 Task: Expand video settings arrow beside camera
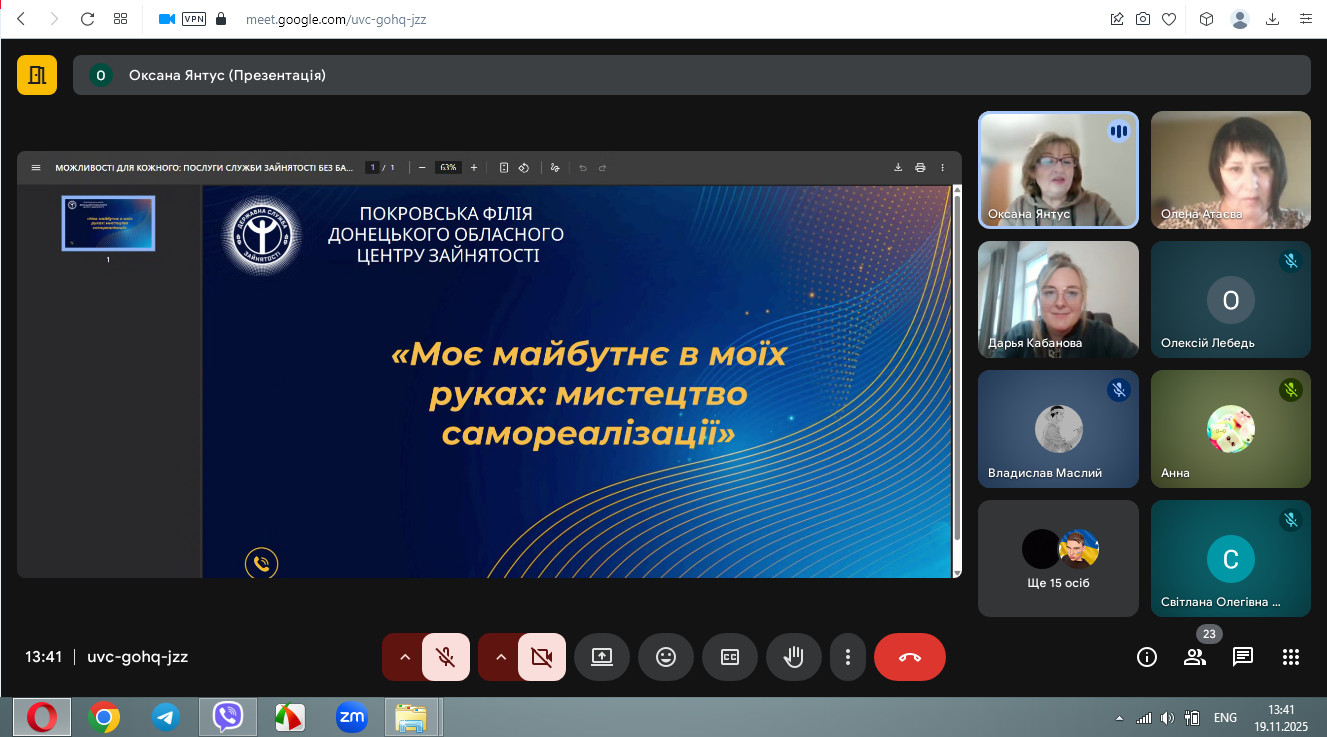[x=501, y=657]
